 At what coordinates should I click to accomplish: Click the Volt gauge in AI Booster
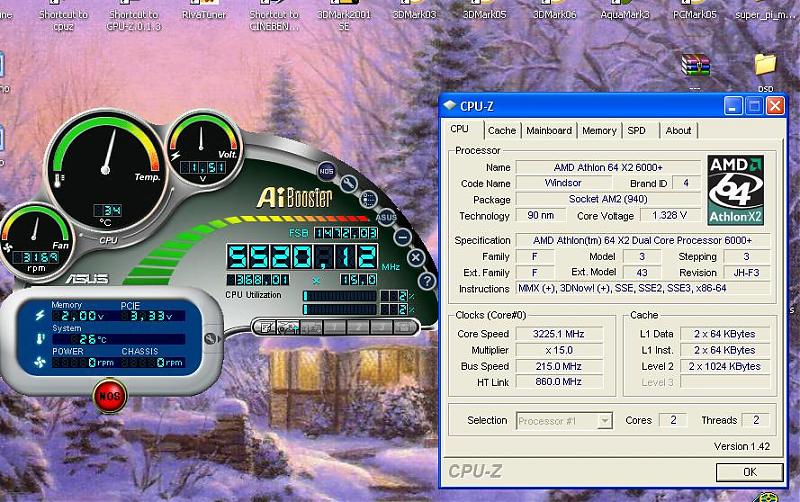point(203,148)
